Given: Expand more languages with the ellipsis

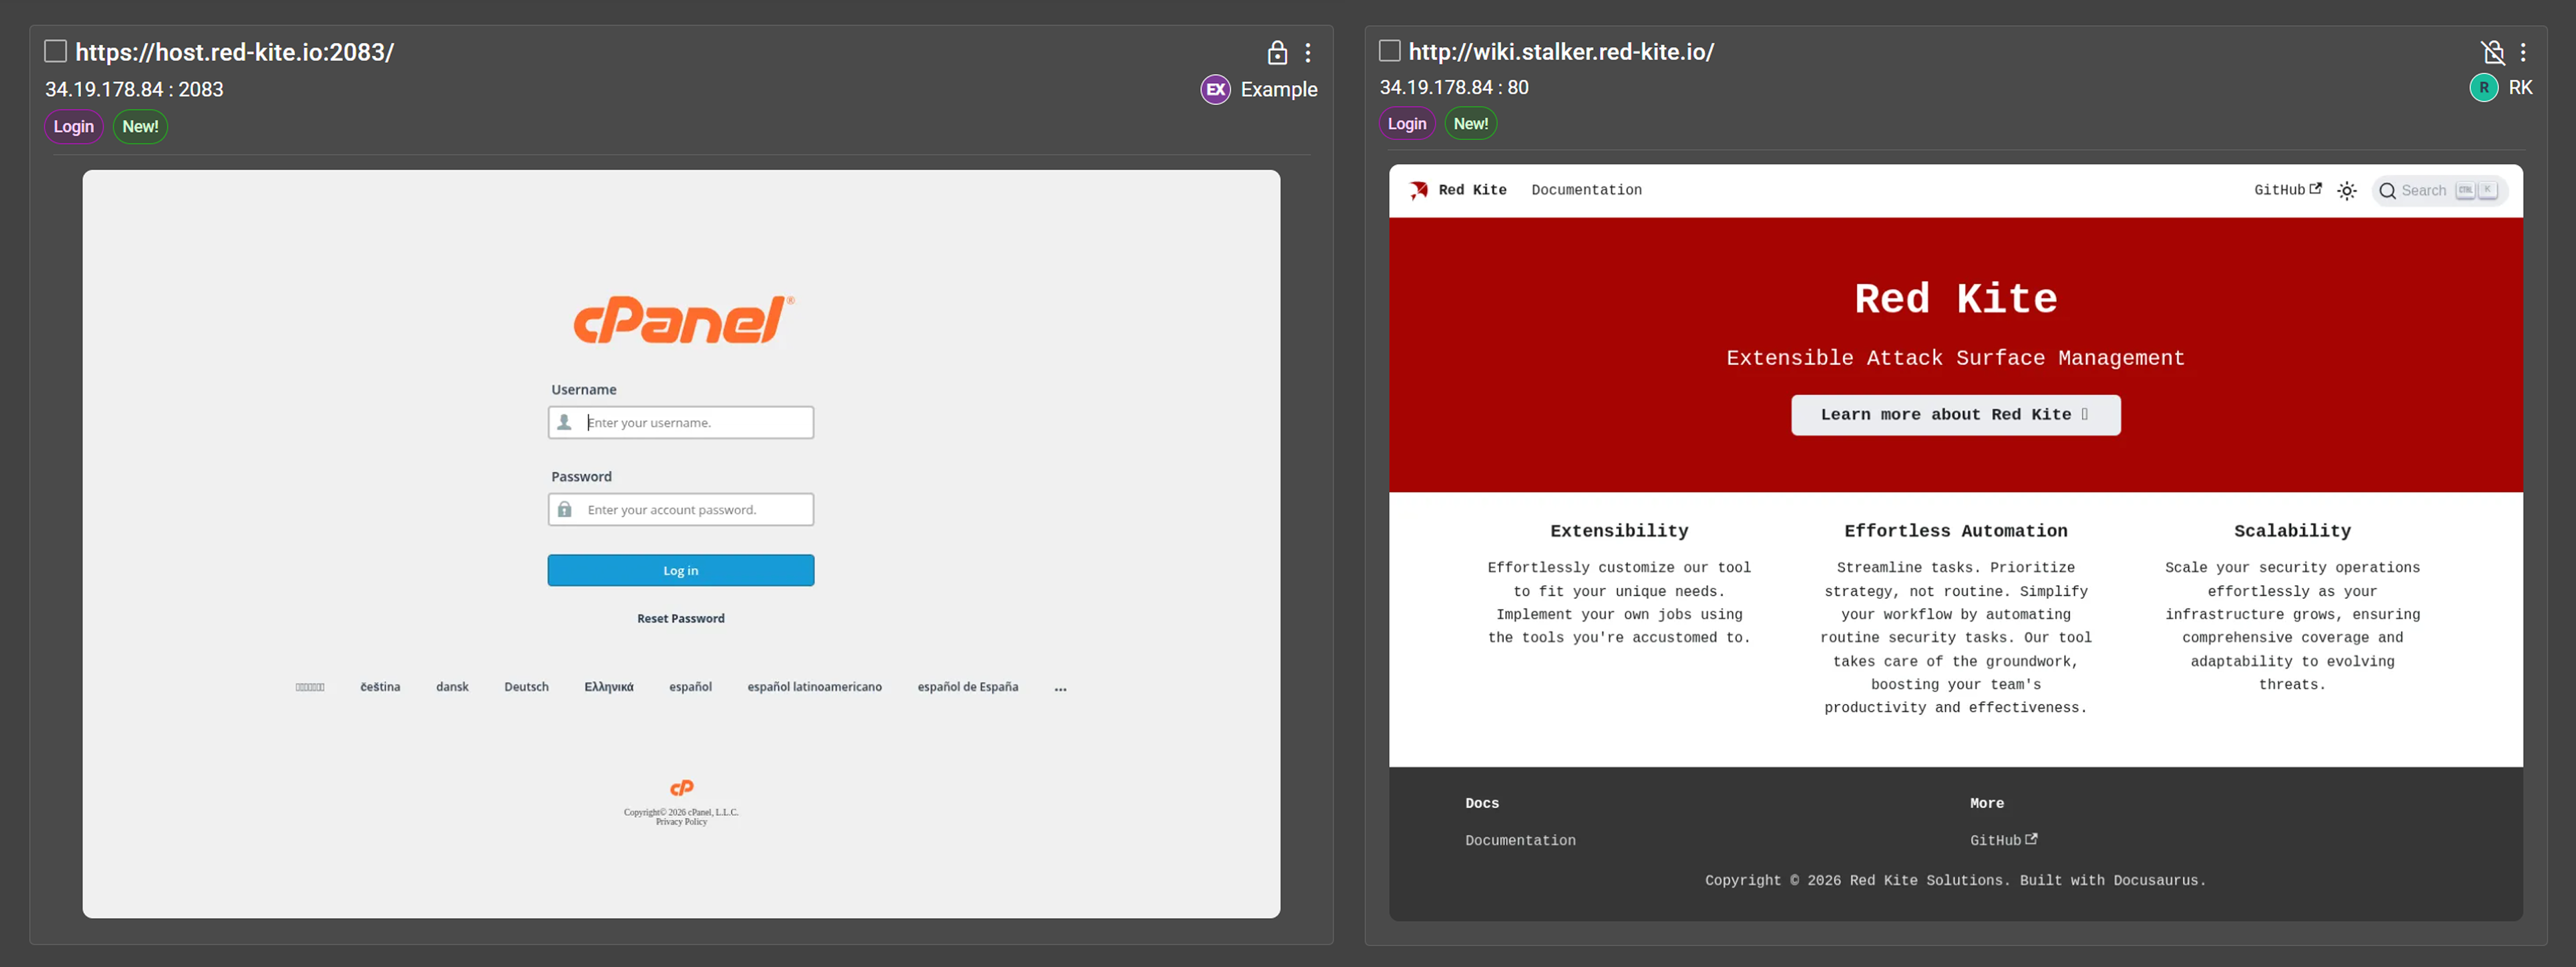Looking at the screenshot, I should [x=1060, y=688].
